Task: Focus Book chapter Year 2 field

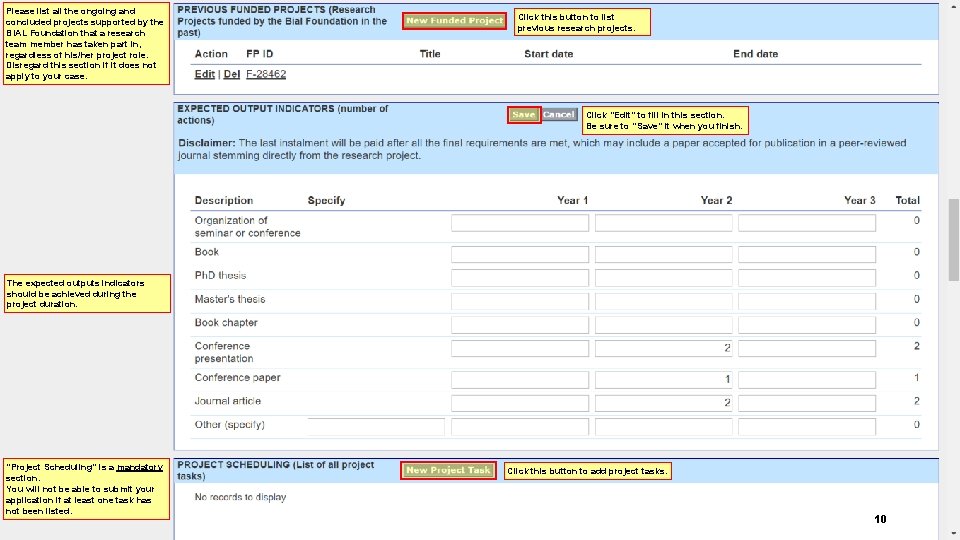Action: 664,324
